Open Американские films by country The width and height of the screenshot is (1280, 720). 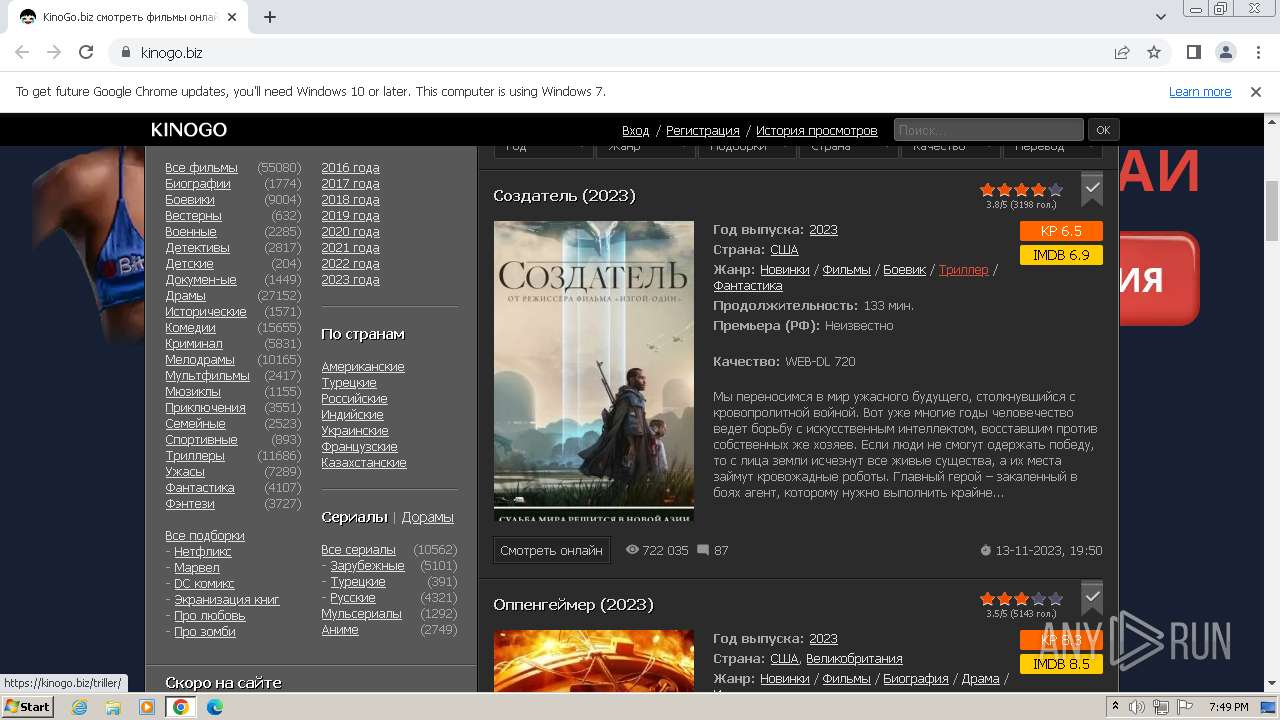363,367
